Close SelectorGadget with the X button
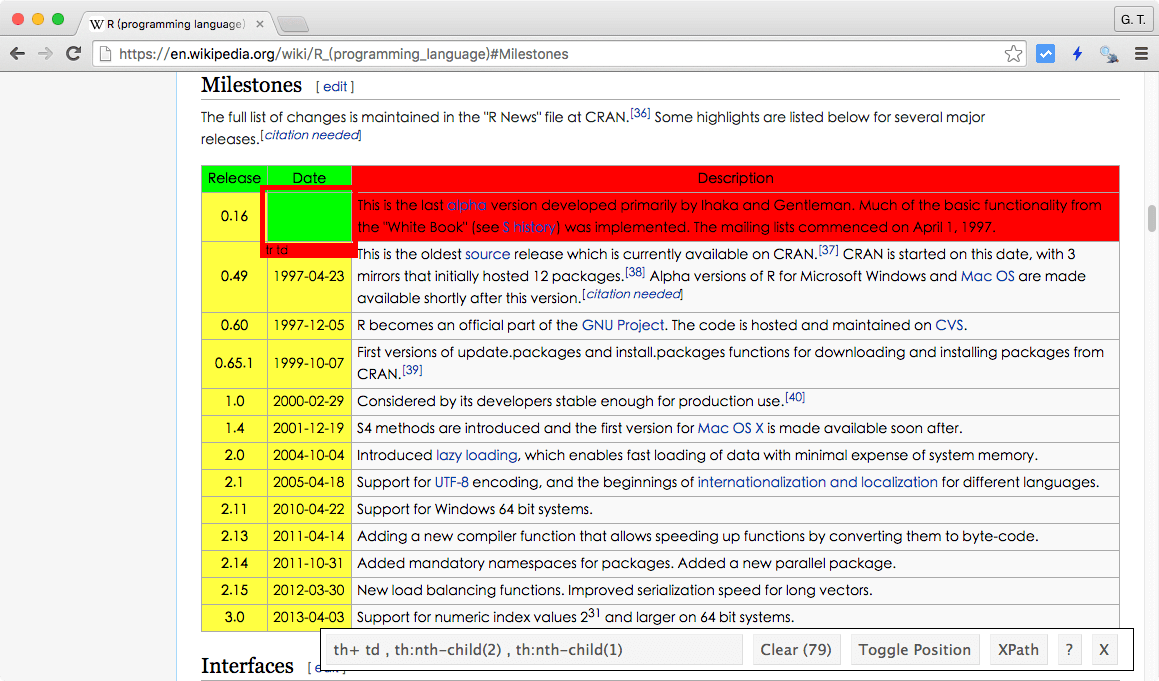Viewport: 1159px width, 681px height. [1104, 650]
